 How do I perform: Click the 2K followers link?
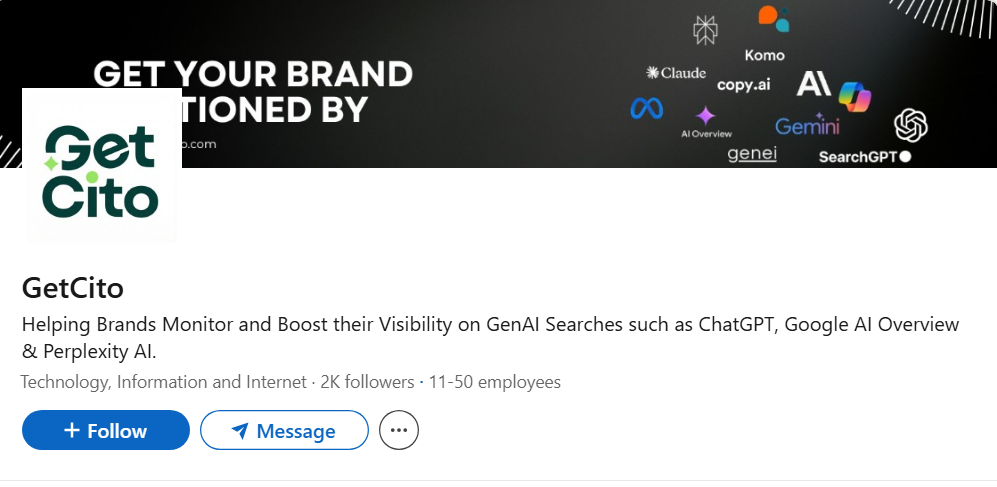tap(367, 382)
